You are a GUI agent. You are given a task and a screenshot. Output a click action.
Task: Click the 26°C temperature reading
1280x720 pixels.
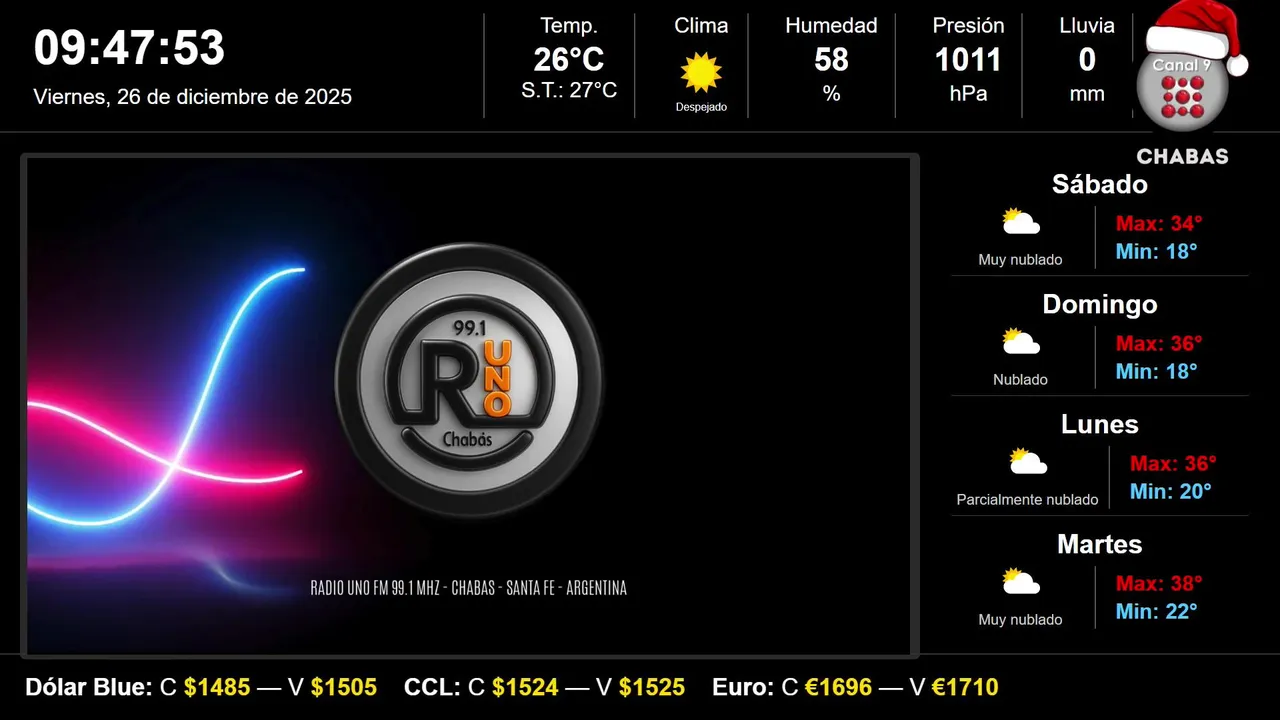point(569,60)
